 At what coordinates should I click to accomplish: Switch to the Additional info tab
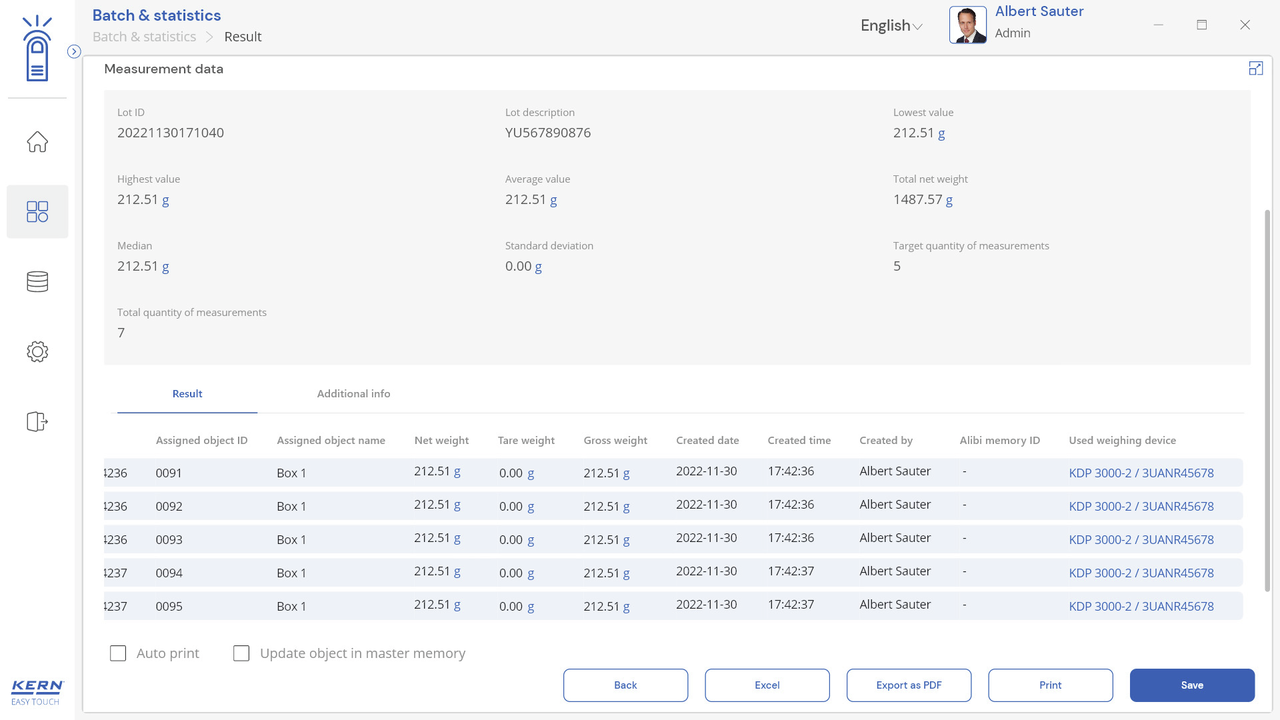[x=353, y=394]
